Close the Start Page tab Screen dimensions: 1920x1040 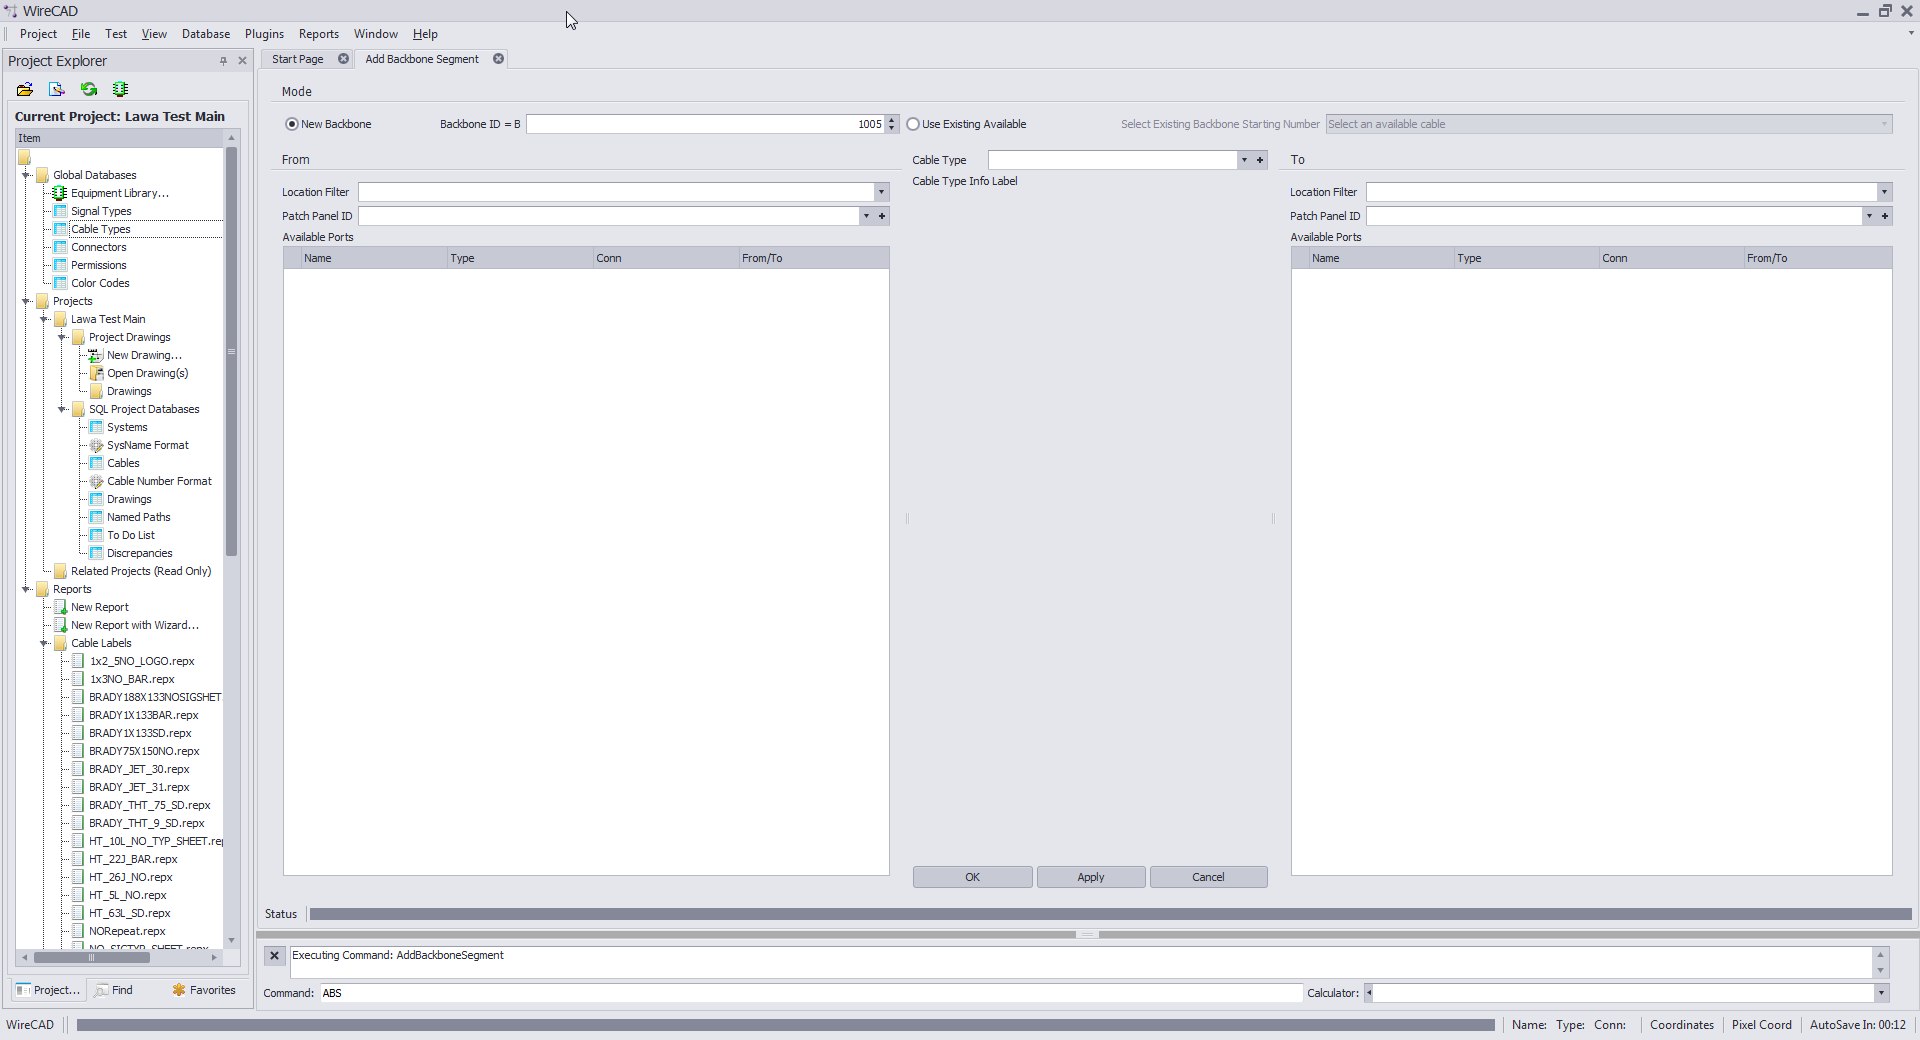(343, 59)
